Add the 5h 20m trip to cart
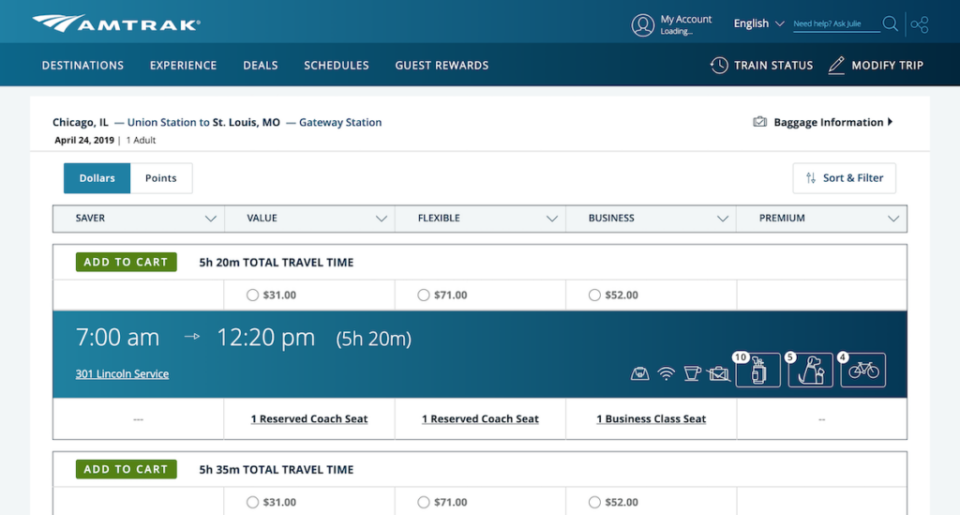Image resolution: width=960 pixels, height=515 pixels. coord(126,262)
